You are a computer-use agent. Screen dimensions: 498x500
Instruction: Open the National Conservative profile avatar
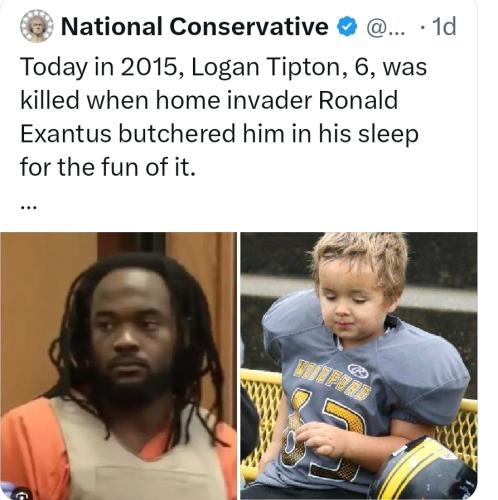(37, 26)
